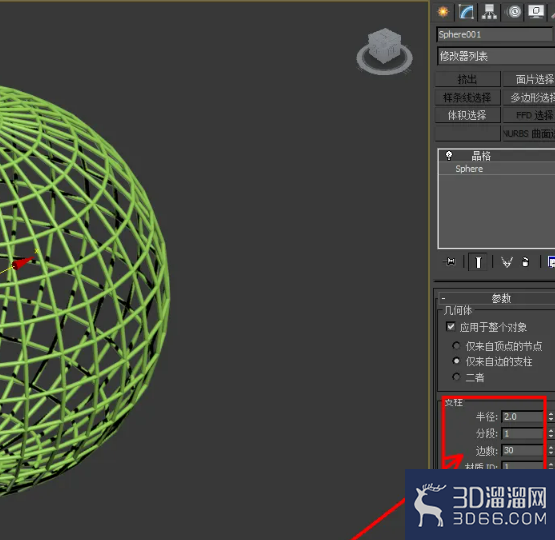Image resolution: width=555 pixels, height=540 pixels.
Task: Click the 半径 spinner arrows
Action: 551,417
